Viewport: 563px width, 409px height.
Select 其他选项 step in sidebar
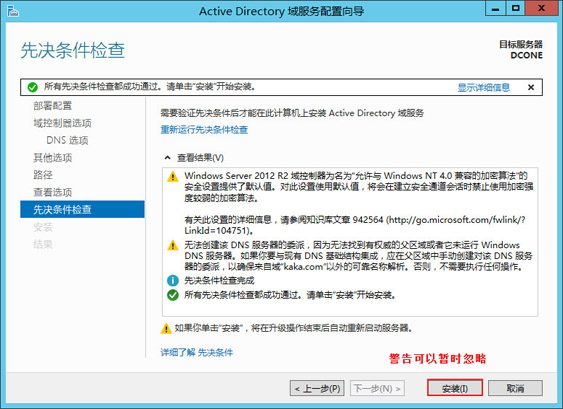pos(53,158)
